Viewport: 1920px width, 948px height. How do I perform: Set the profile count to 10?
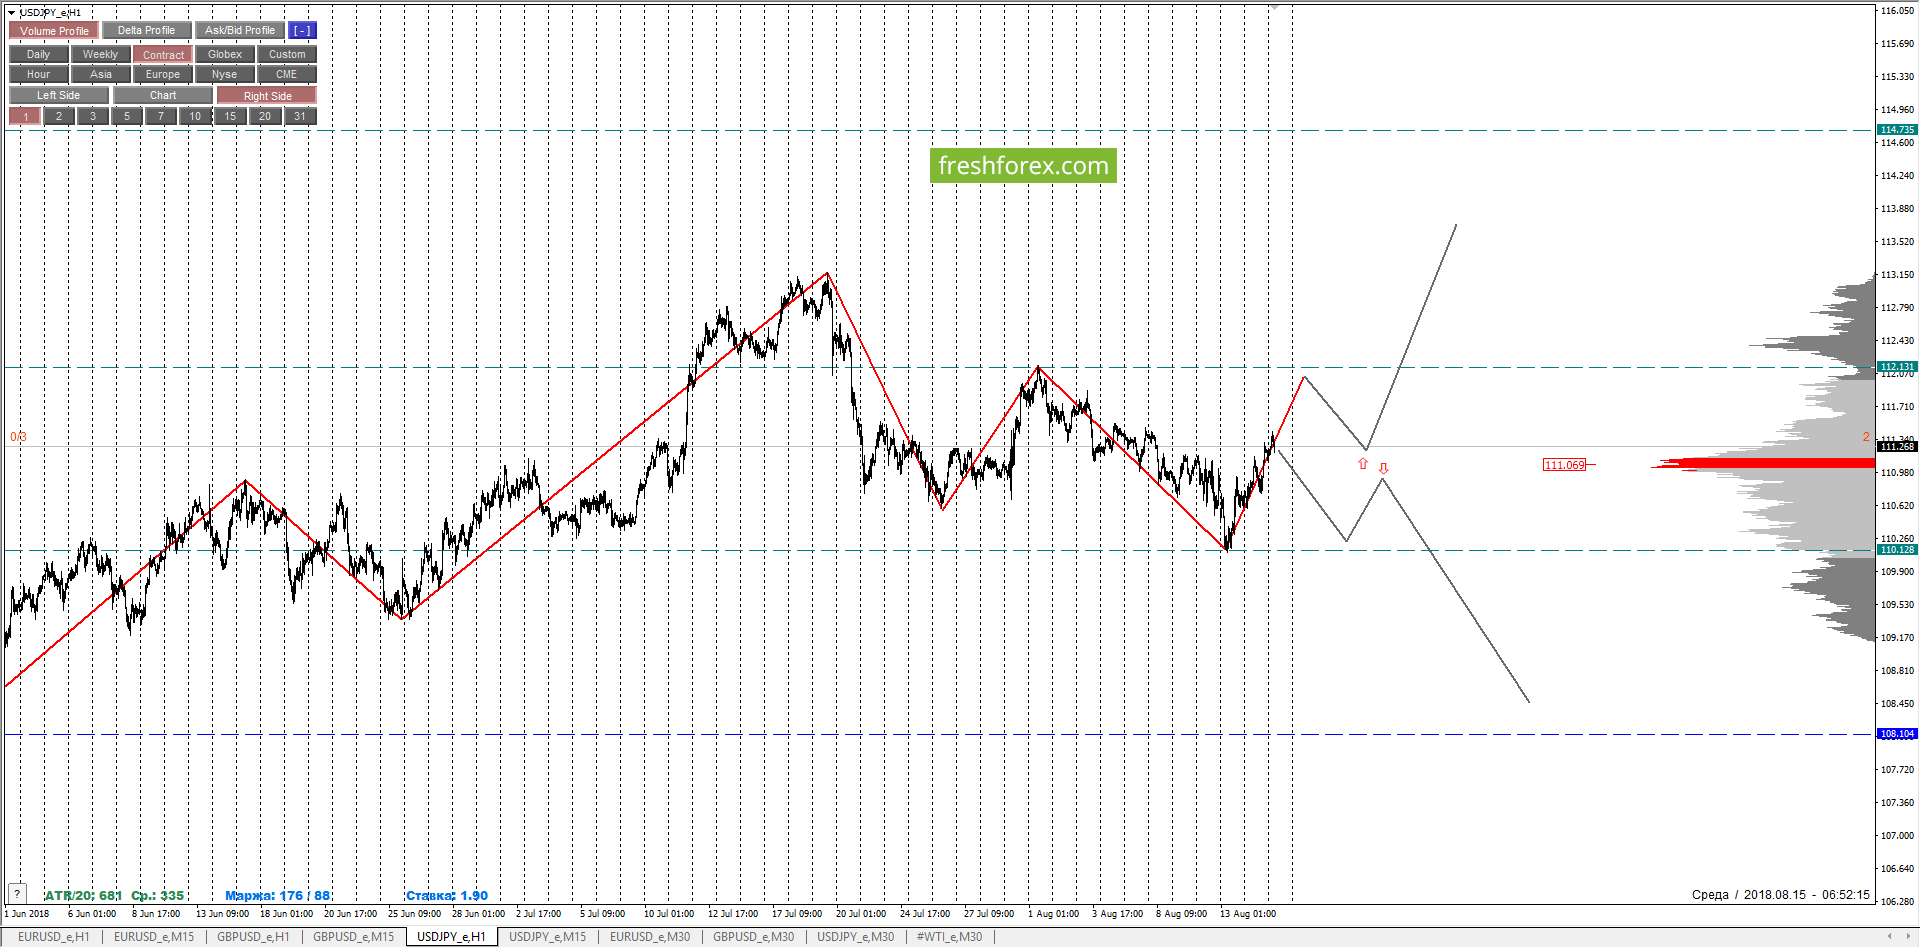pyautogui.click(x=195, y=117)
